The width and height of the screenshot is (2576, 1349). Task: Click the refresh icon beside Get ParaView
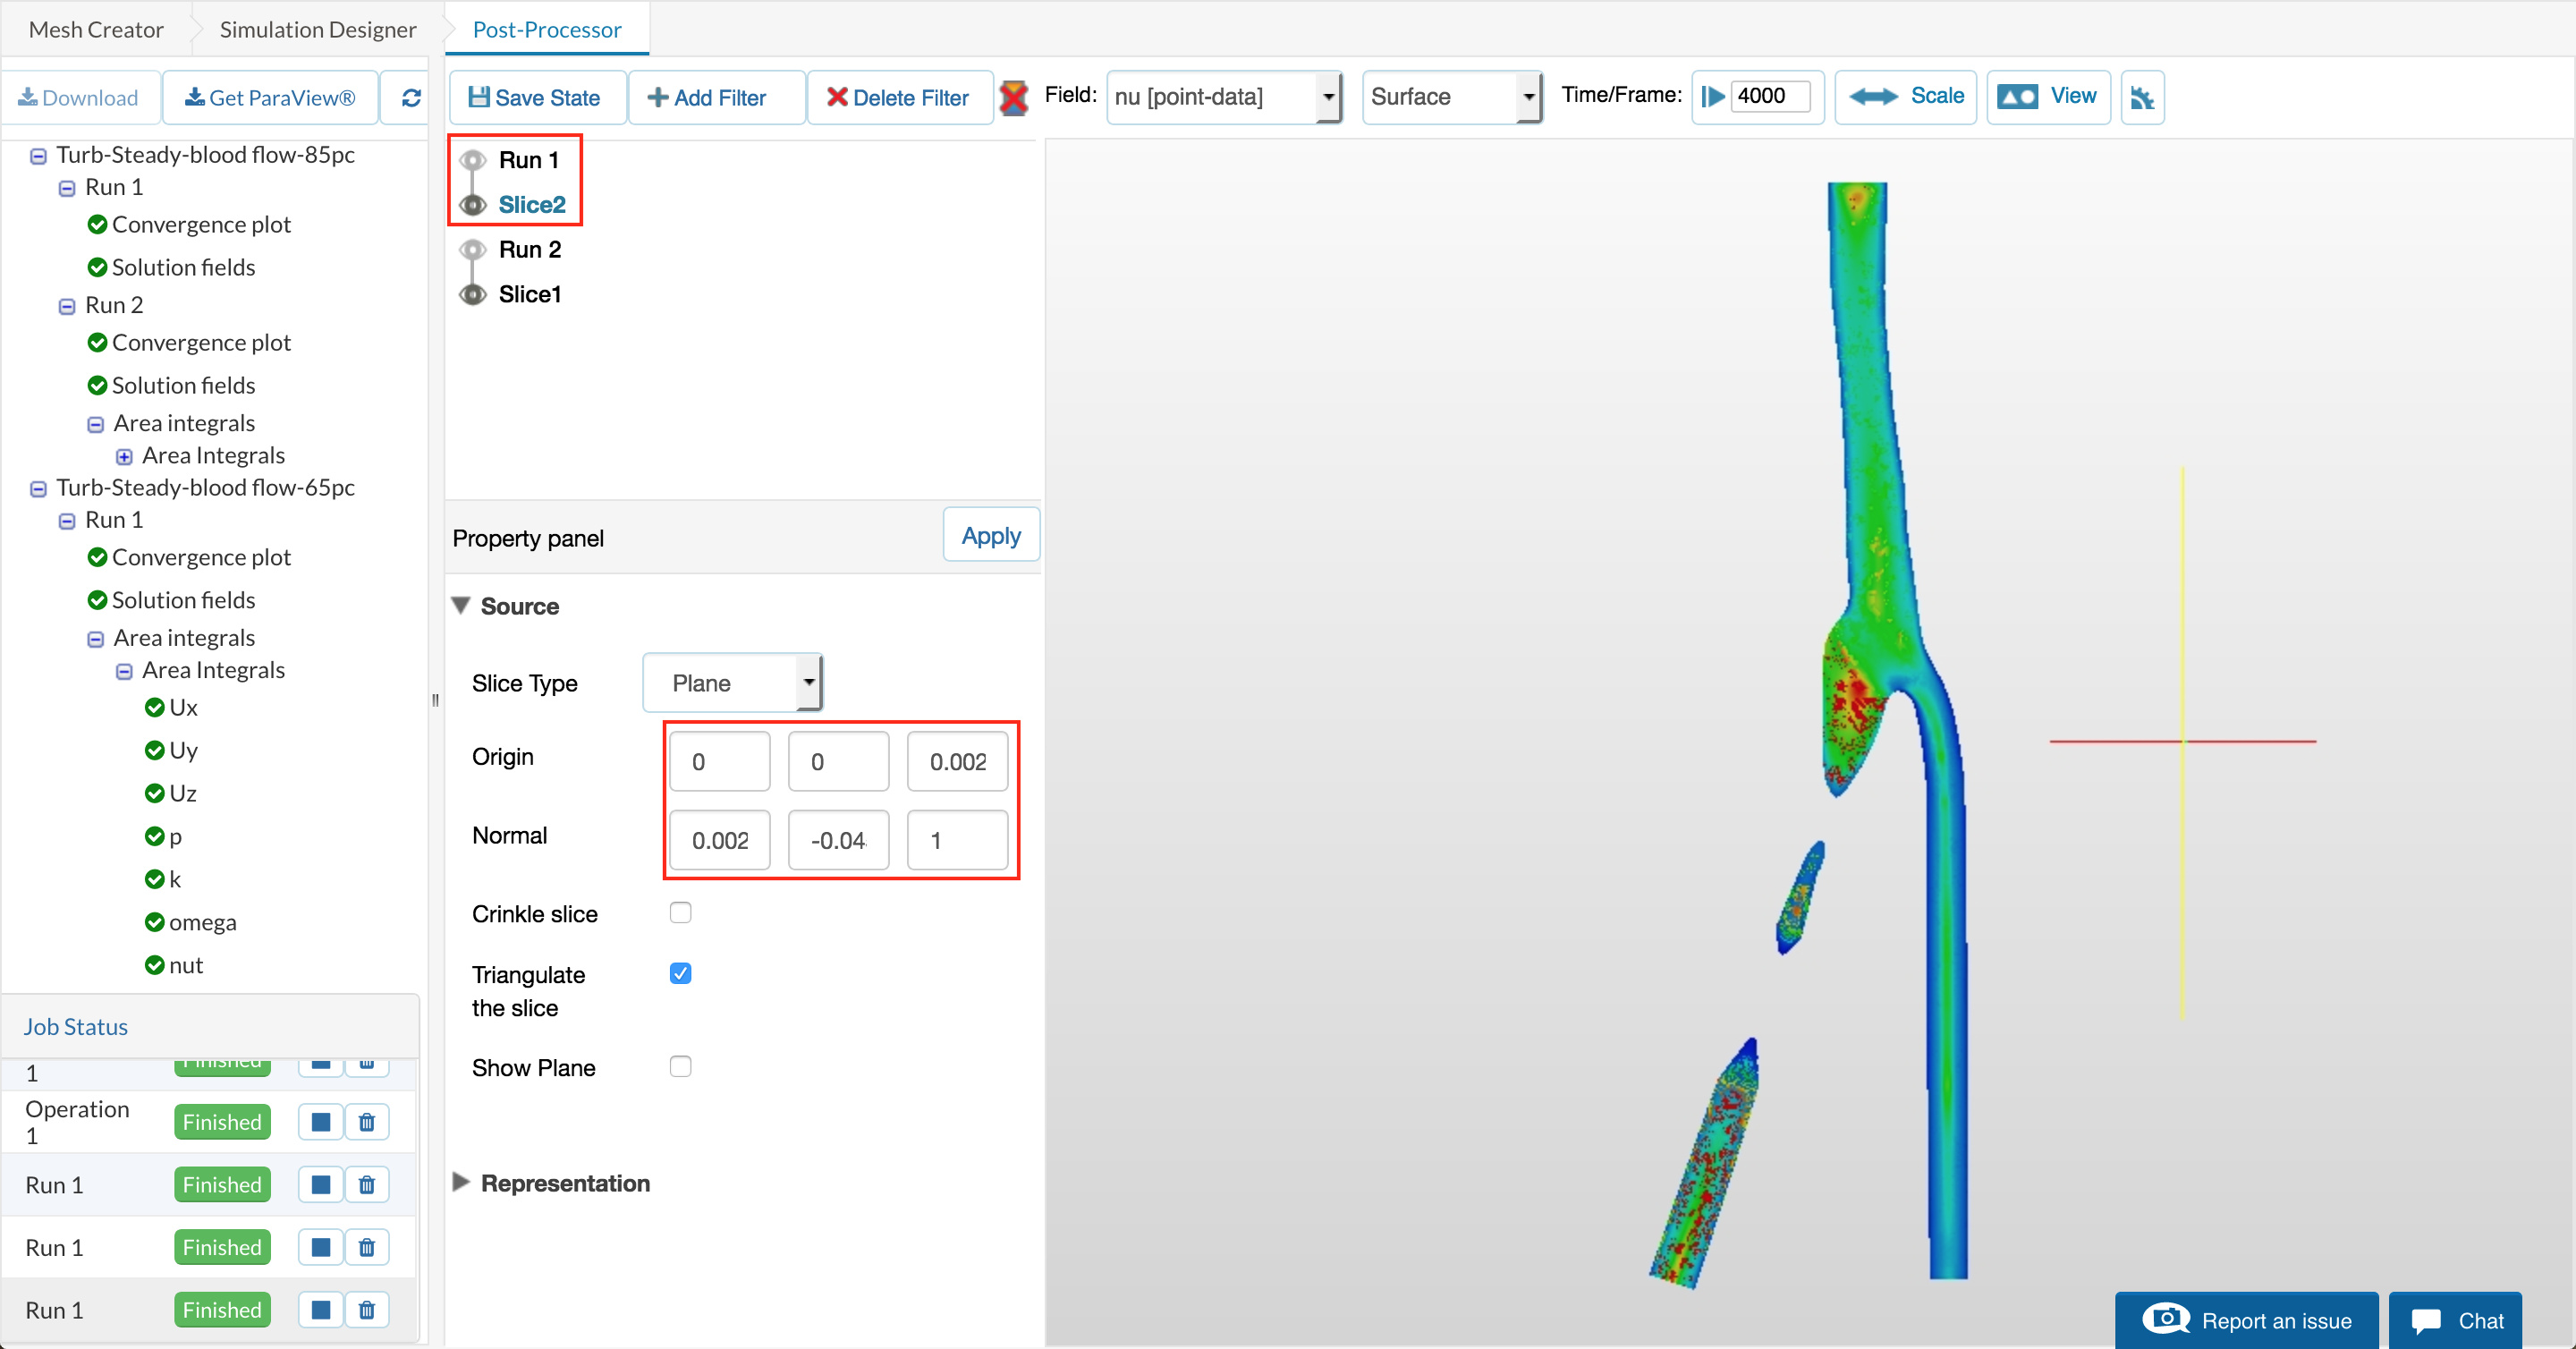click(411, 97)
